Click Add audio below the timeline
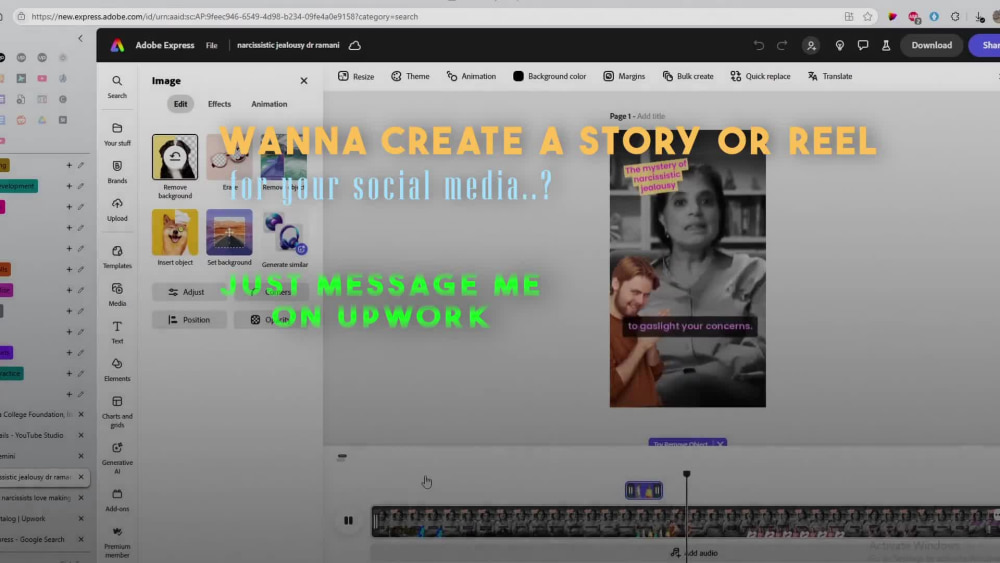This screenshot has height=563, width=1000. point(694,553)
